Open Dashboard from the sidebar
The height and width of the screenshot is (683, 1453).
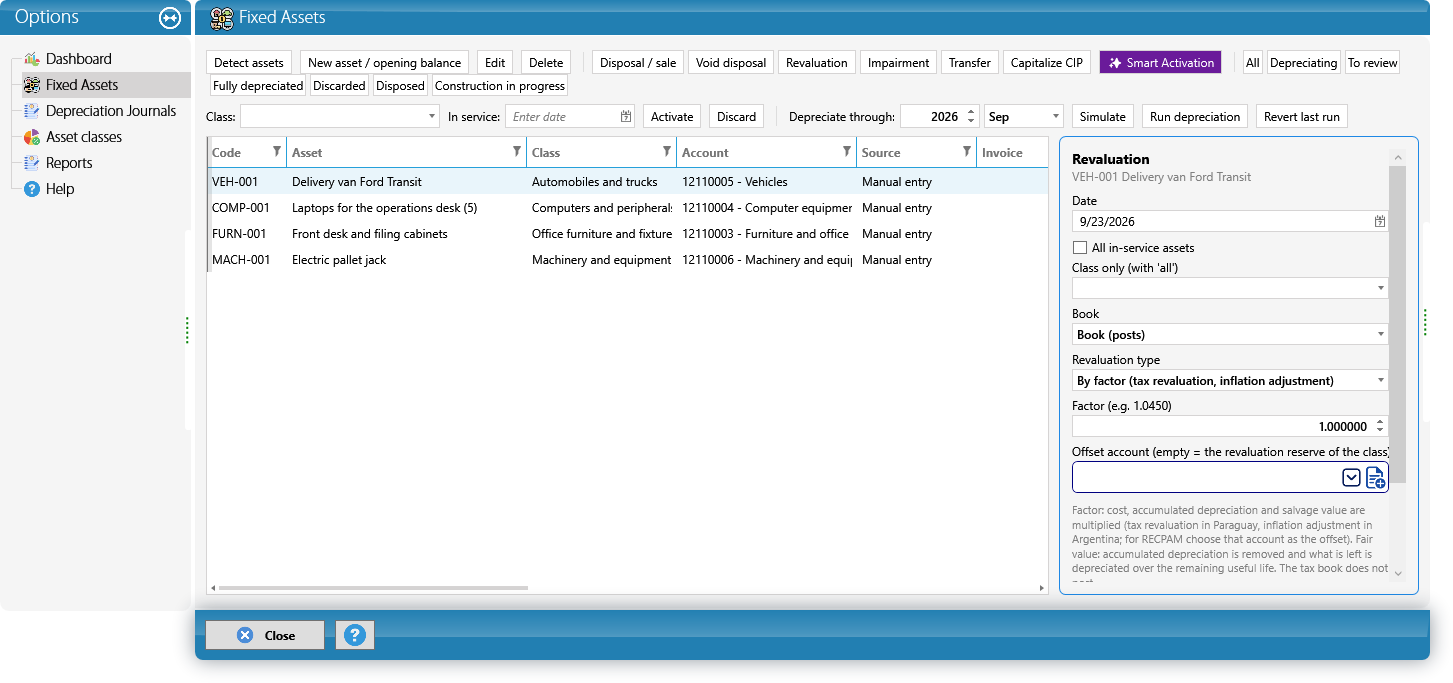pos(79,59)
